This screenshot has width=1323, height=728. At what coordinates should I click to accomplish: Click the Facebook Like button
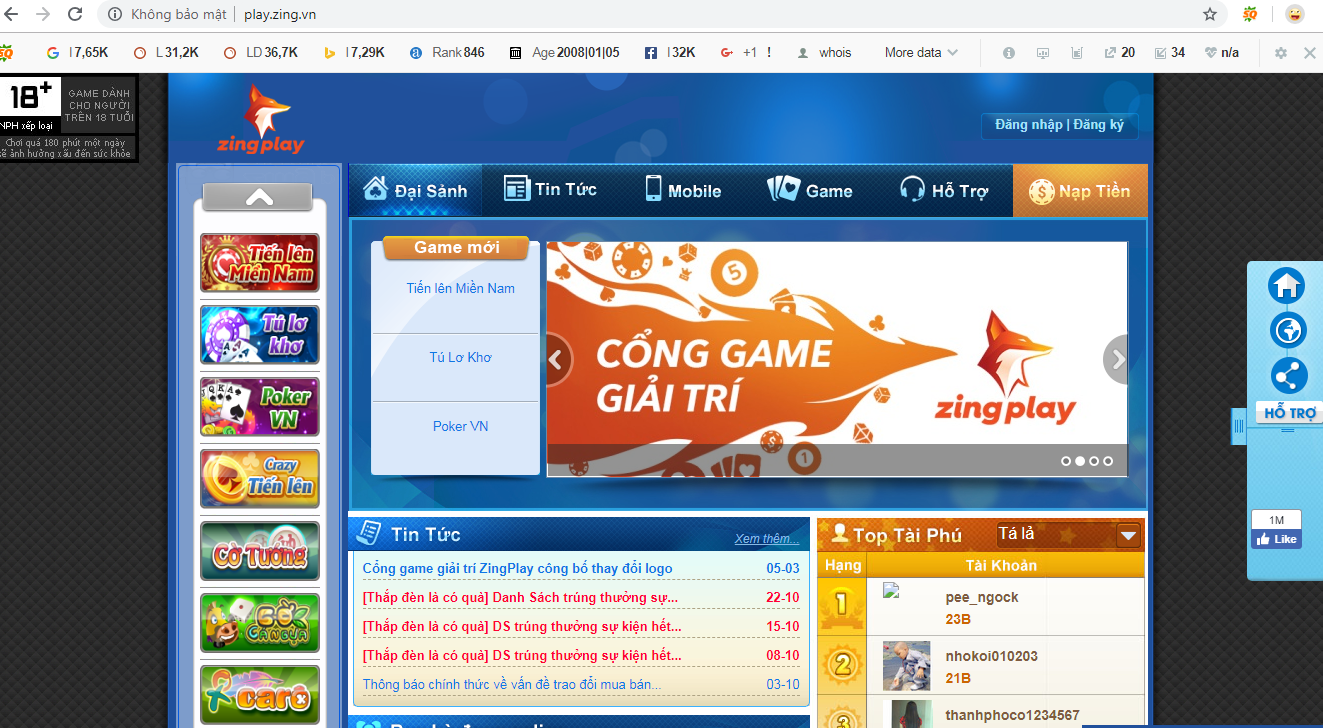(1276, 539)
